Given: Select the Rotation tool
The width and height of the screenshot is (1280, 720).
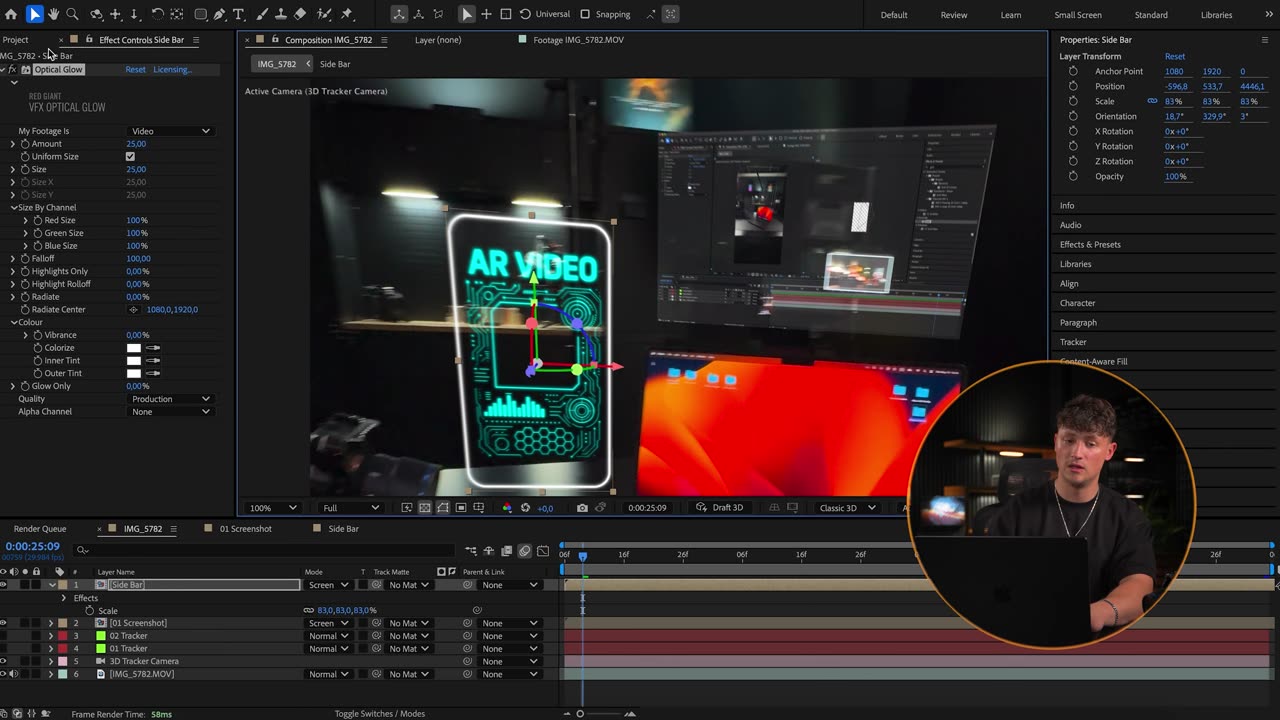Looking at the screenshot, I should 157,14.
